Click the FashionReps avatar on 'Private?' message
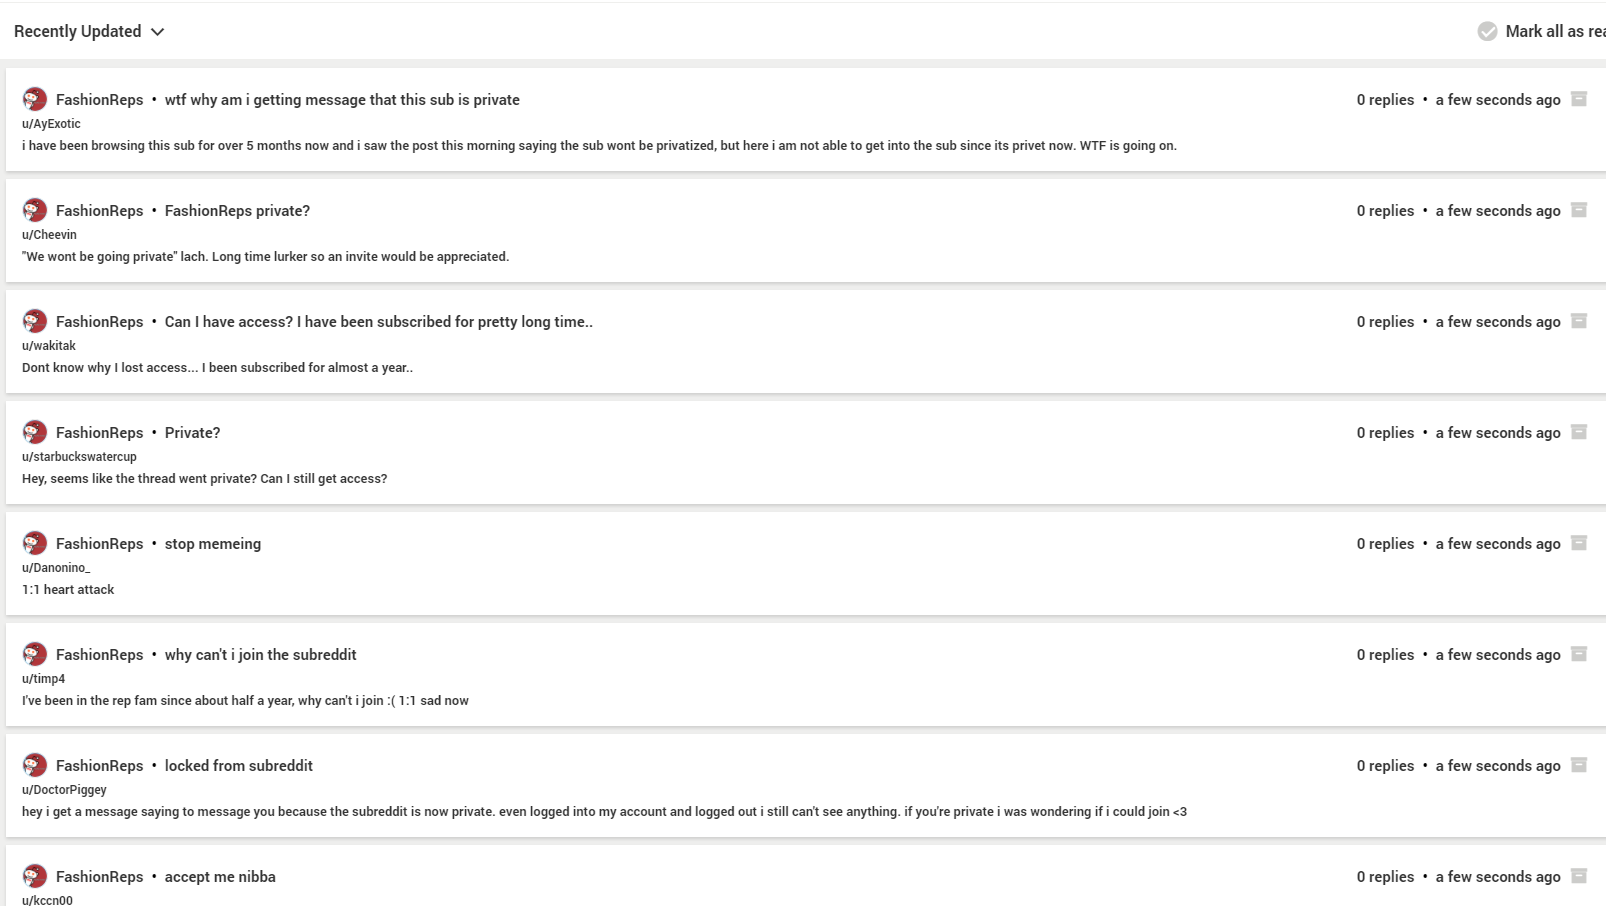 click(x=35, y=432)
